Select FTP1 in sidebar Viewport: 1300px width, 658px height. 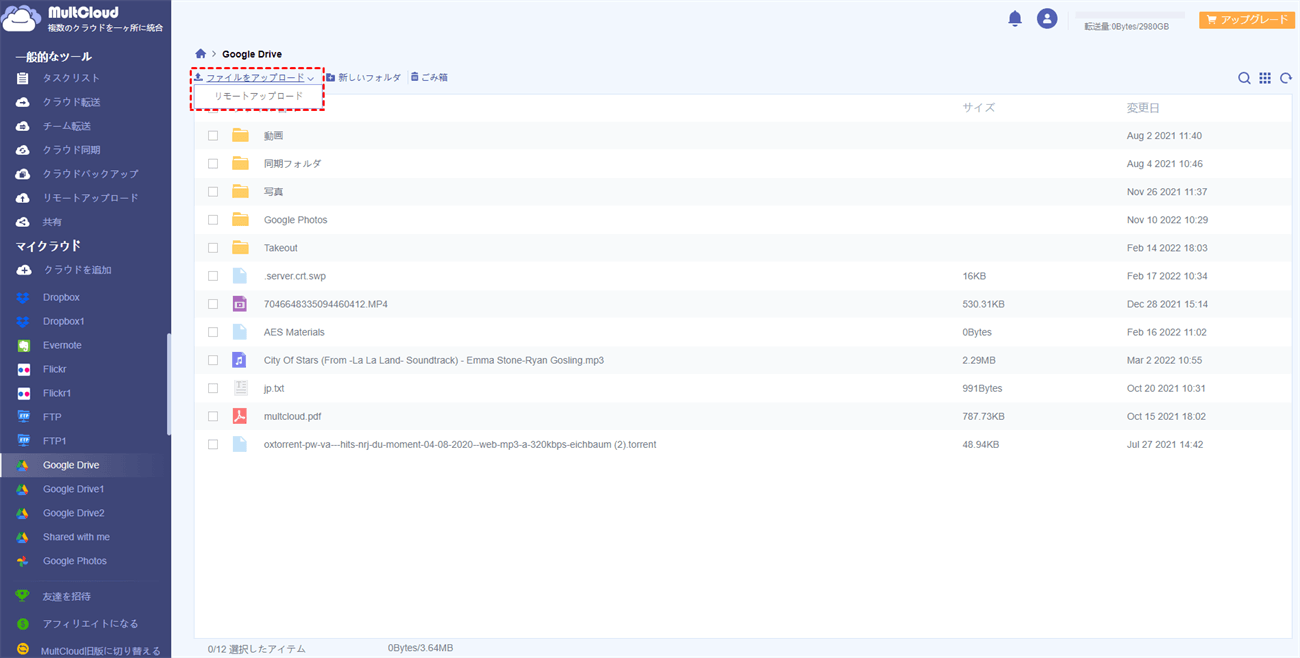tap(54, 441)
